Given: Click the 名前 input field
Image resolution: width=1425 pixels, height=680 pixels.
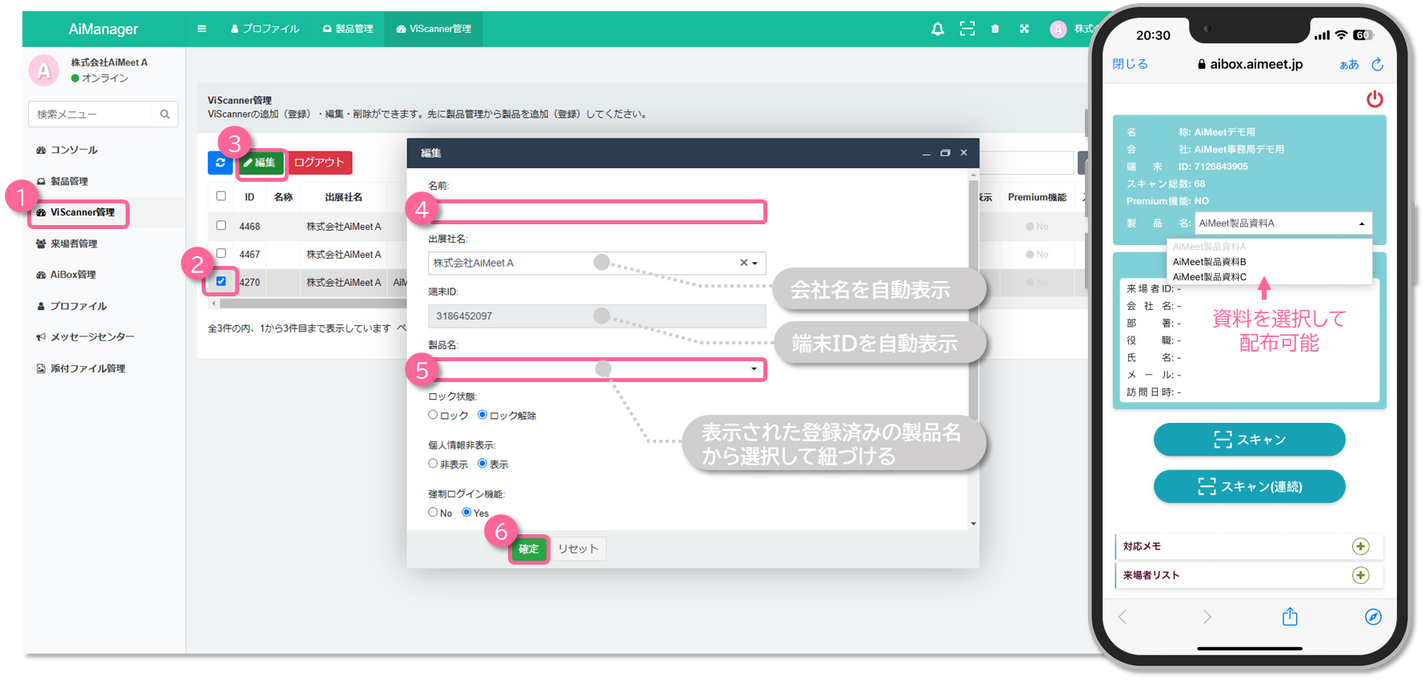Looking at the screenshot, I should tap(597, 211).
